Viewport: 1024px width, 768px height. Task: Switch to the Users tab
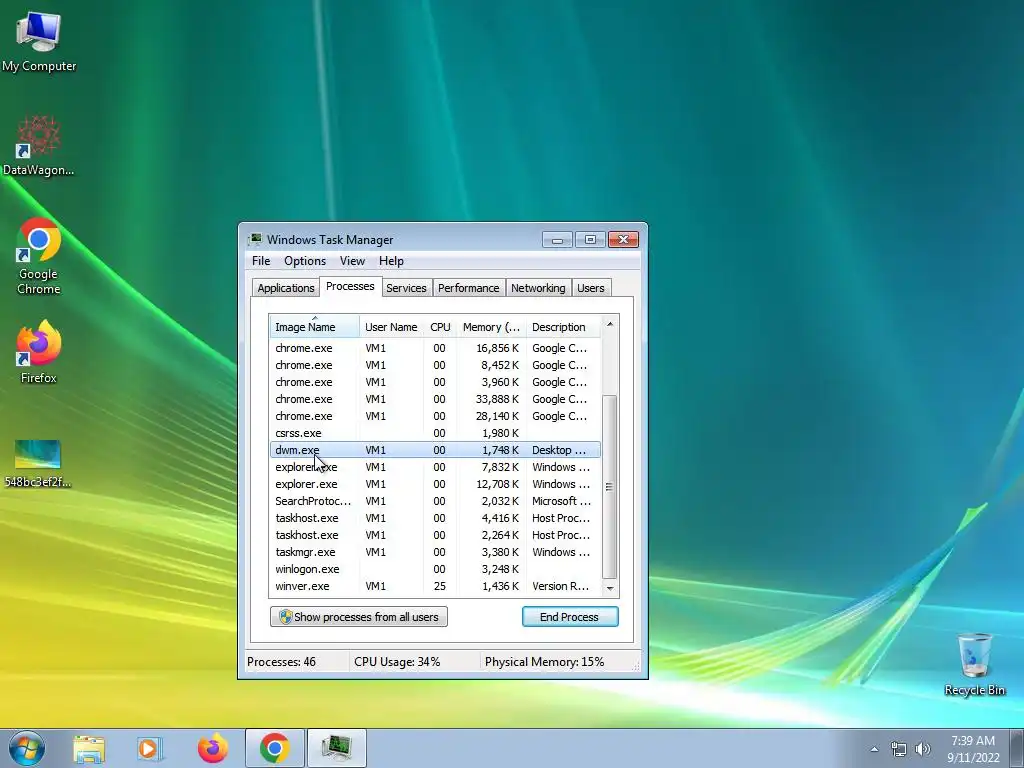[x=590, y=288]
